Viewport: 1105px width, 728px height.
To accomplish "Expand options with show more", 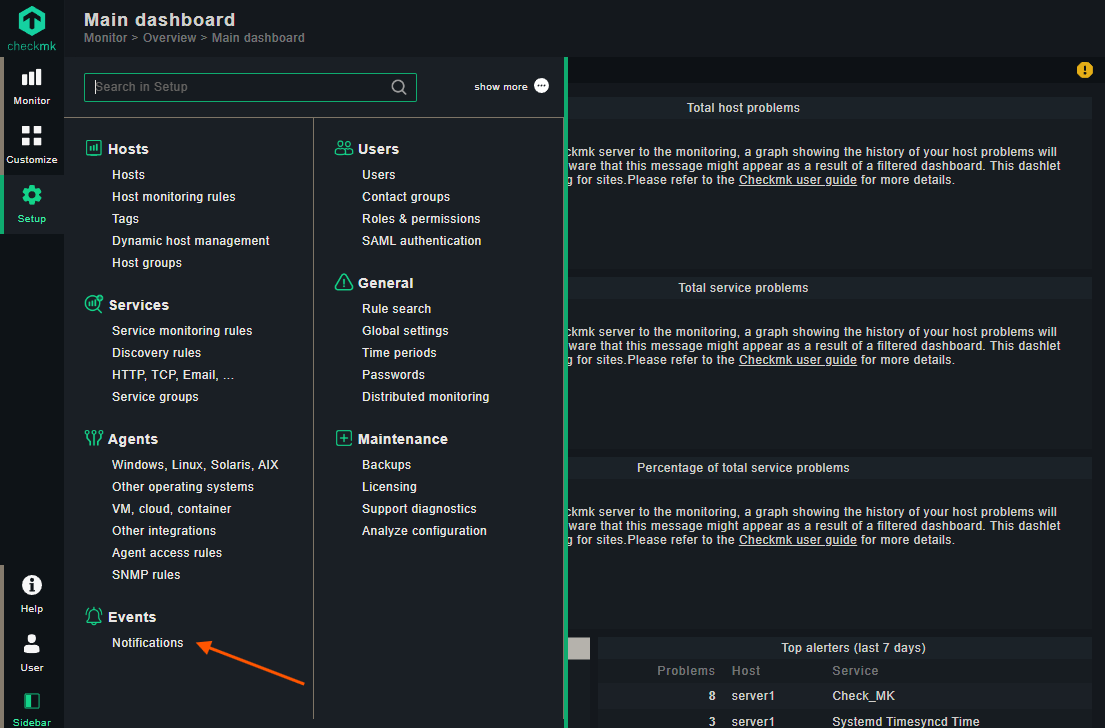I will pos(511,86).
